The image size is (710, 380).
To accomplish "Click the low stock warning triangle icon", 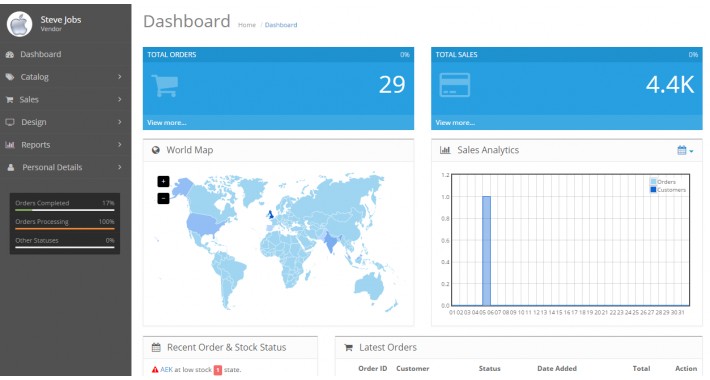I will pyautogui.click(x=155, y=370).
